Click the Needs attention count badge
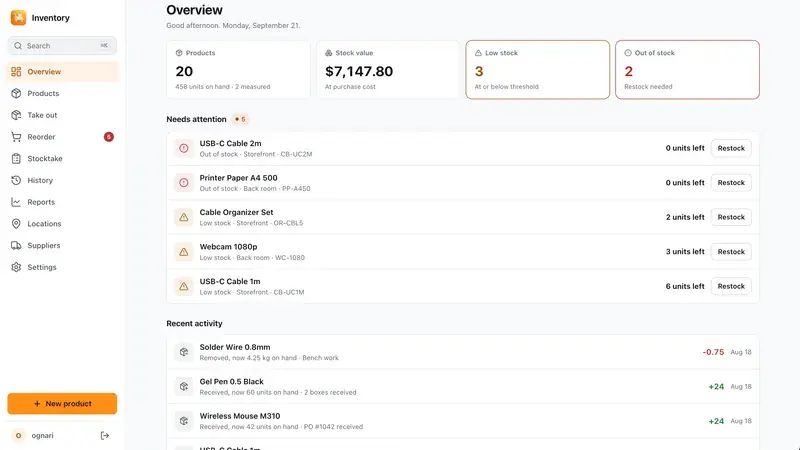This screenshot has width=800, height=450. tap(240, 119)
